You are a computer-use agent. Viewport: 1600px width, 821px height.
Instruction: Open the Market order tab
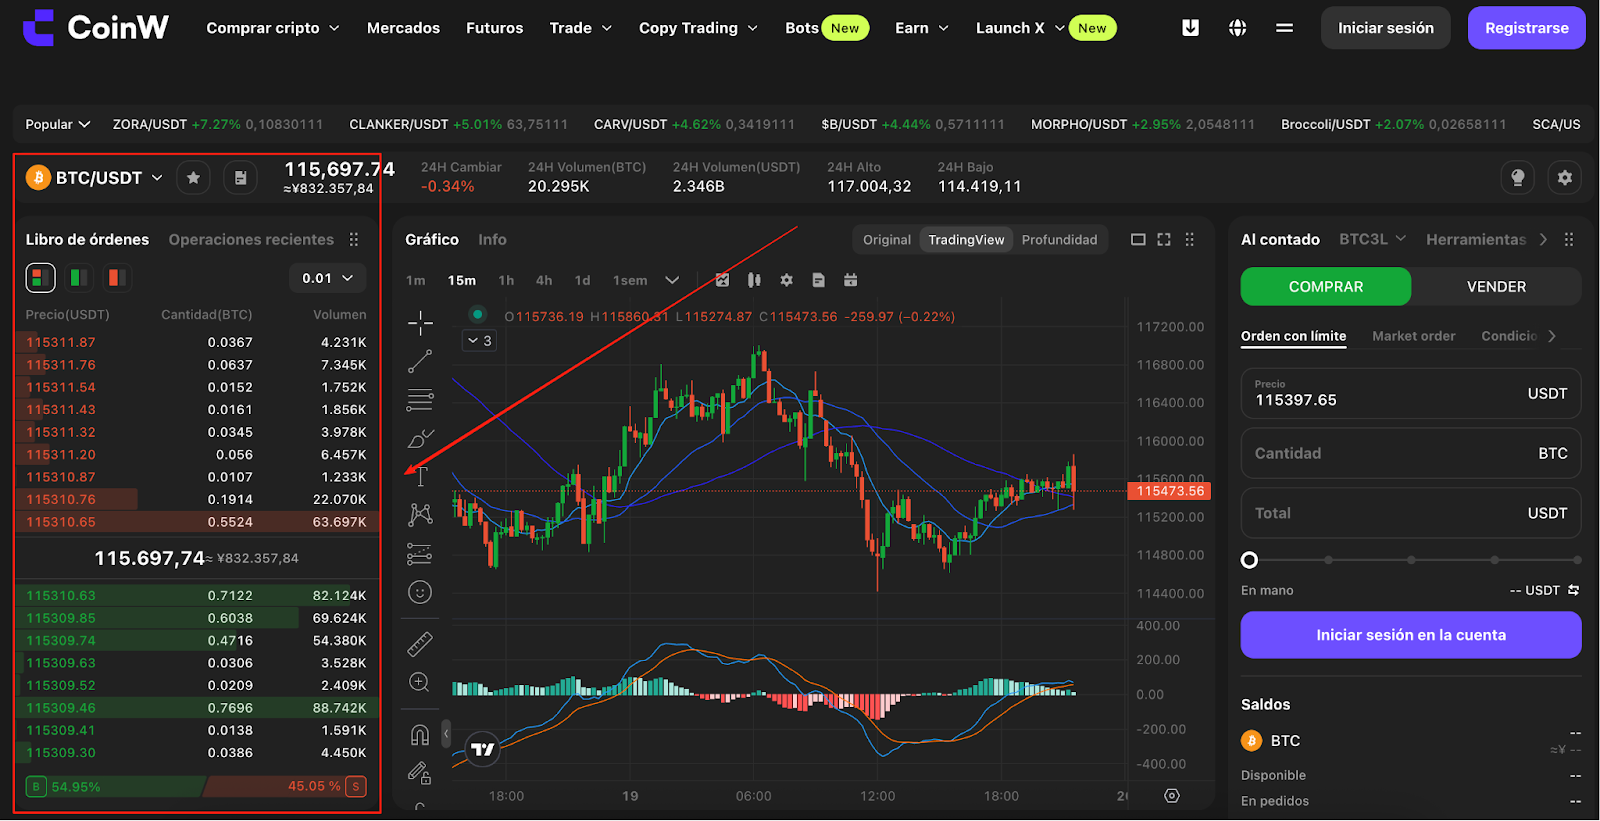[1413, 336]
